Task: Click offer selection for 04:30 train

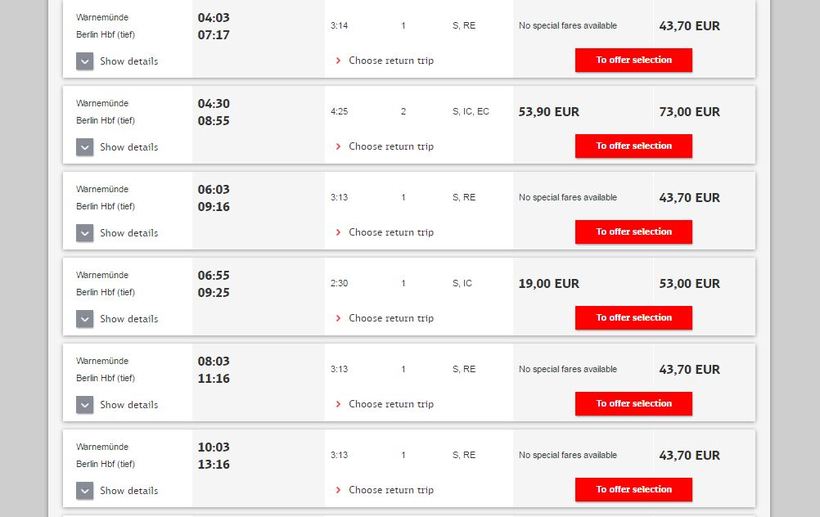Action: (633, 146)
